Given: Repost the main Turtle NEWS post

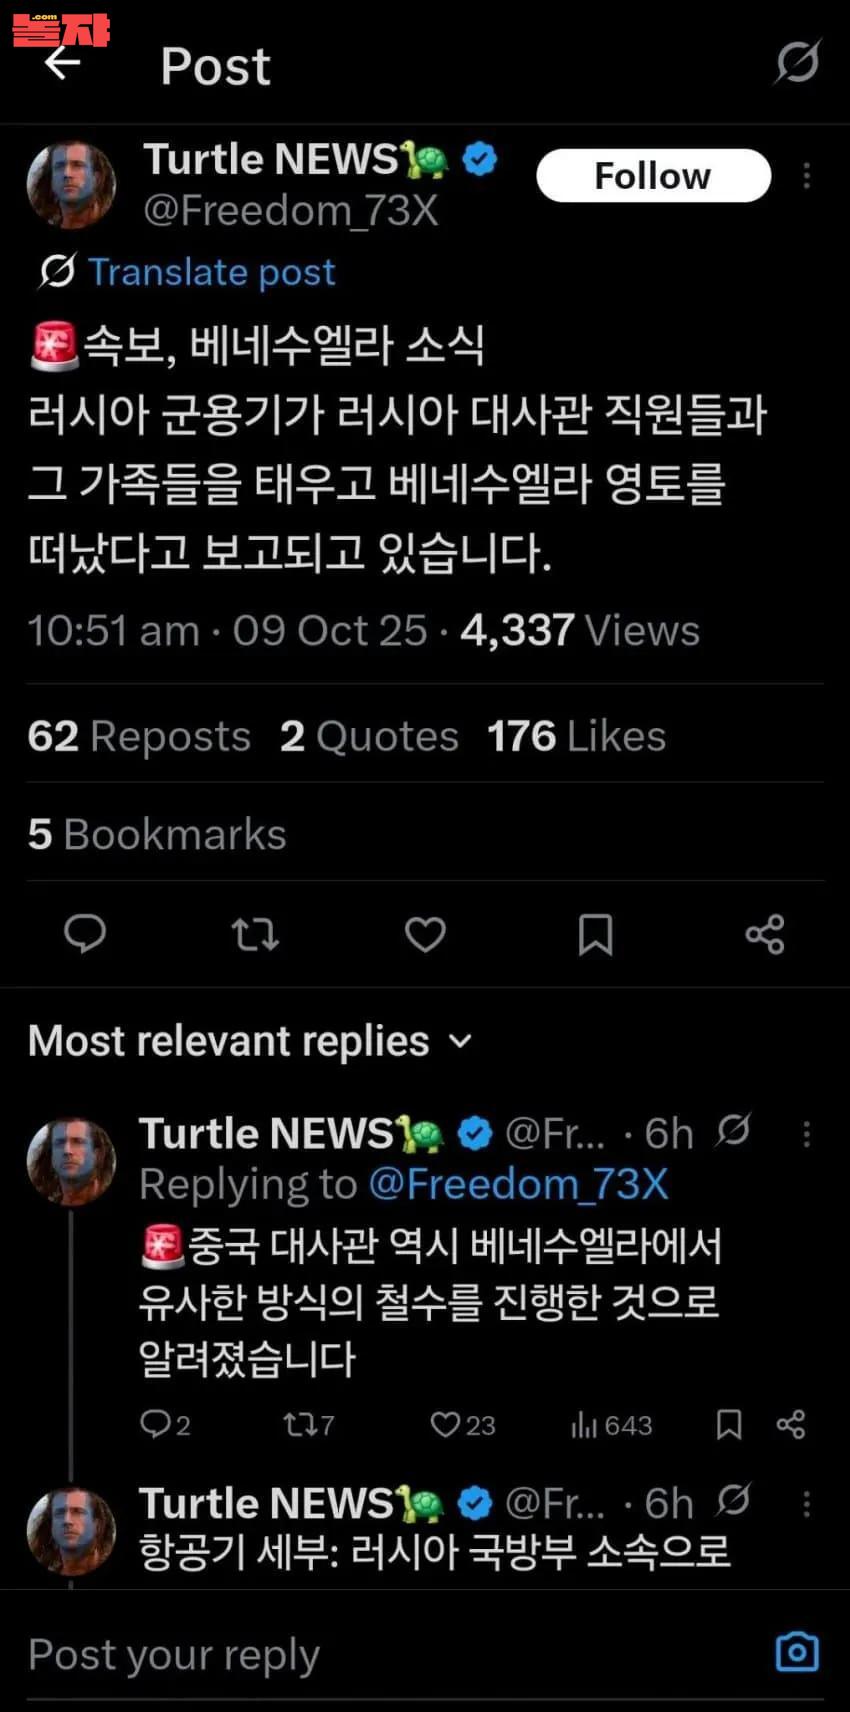Looking at the screenshot, I should [x=255, y=934].
